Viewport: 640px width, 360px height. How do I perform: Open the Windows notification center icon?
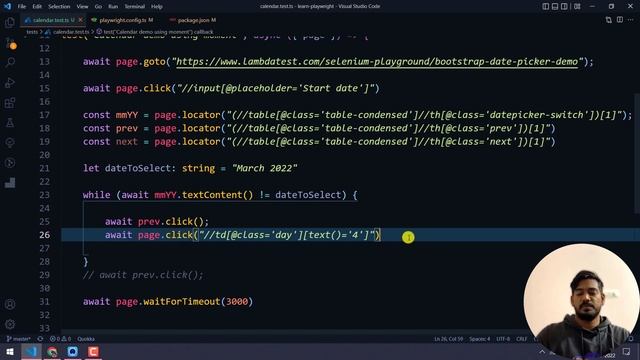click(x=627, y=352)
